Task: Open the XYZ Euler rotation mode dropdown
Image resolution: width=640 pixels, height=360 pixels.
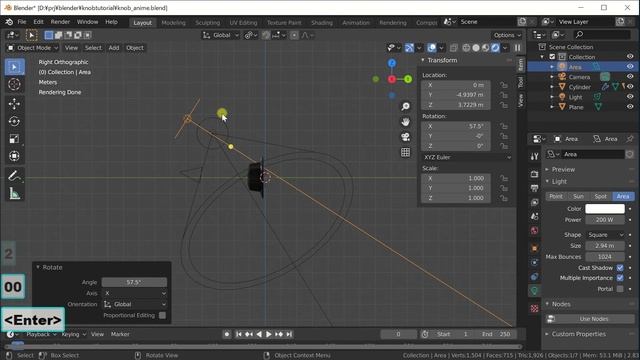Action: click(x=467, y=157)
